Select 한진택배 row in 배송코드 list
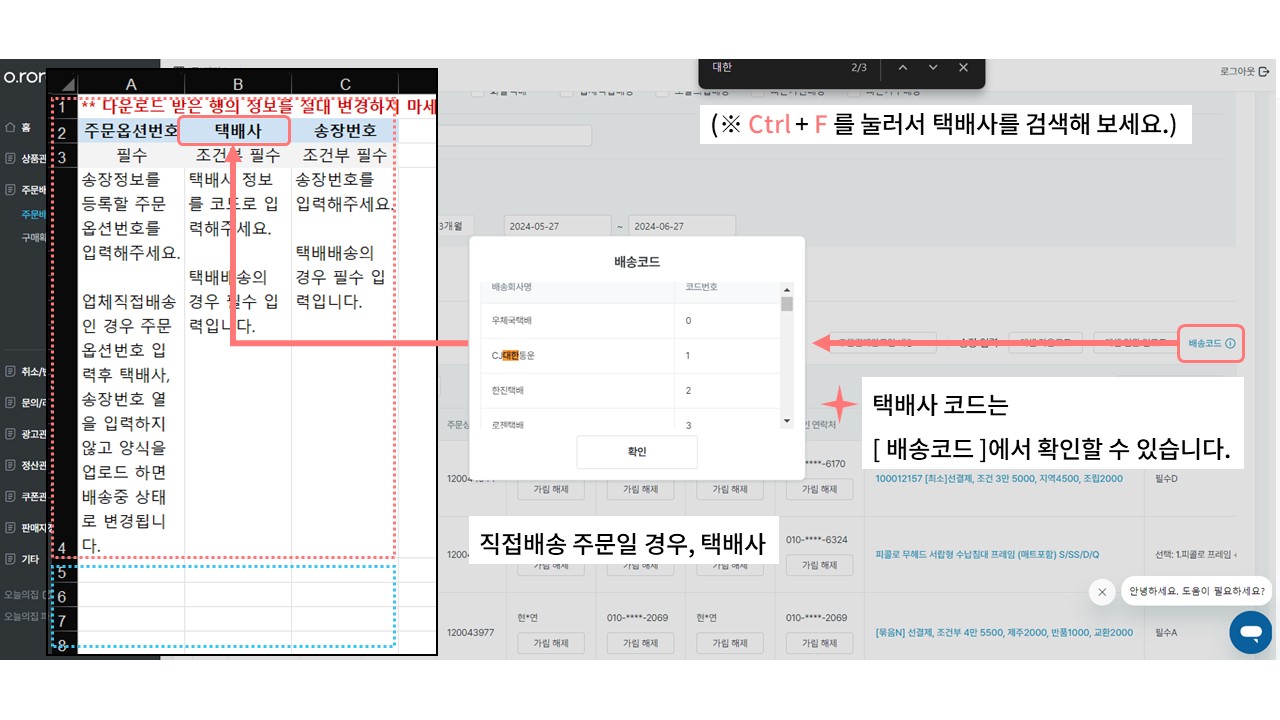 (630, 391)
